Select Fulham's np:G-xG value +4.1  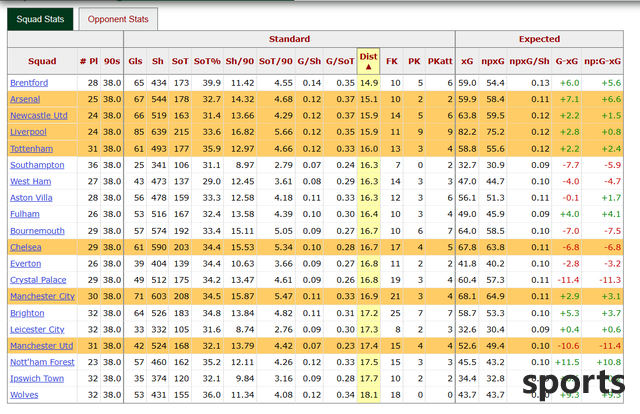click(x=611, y=214)
